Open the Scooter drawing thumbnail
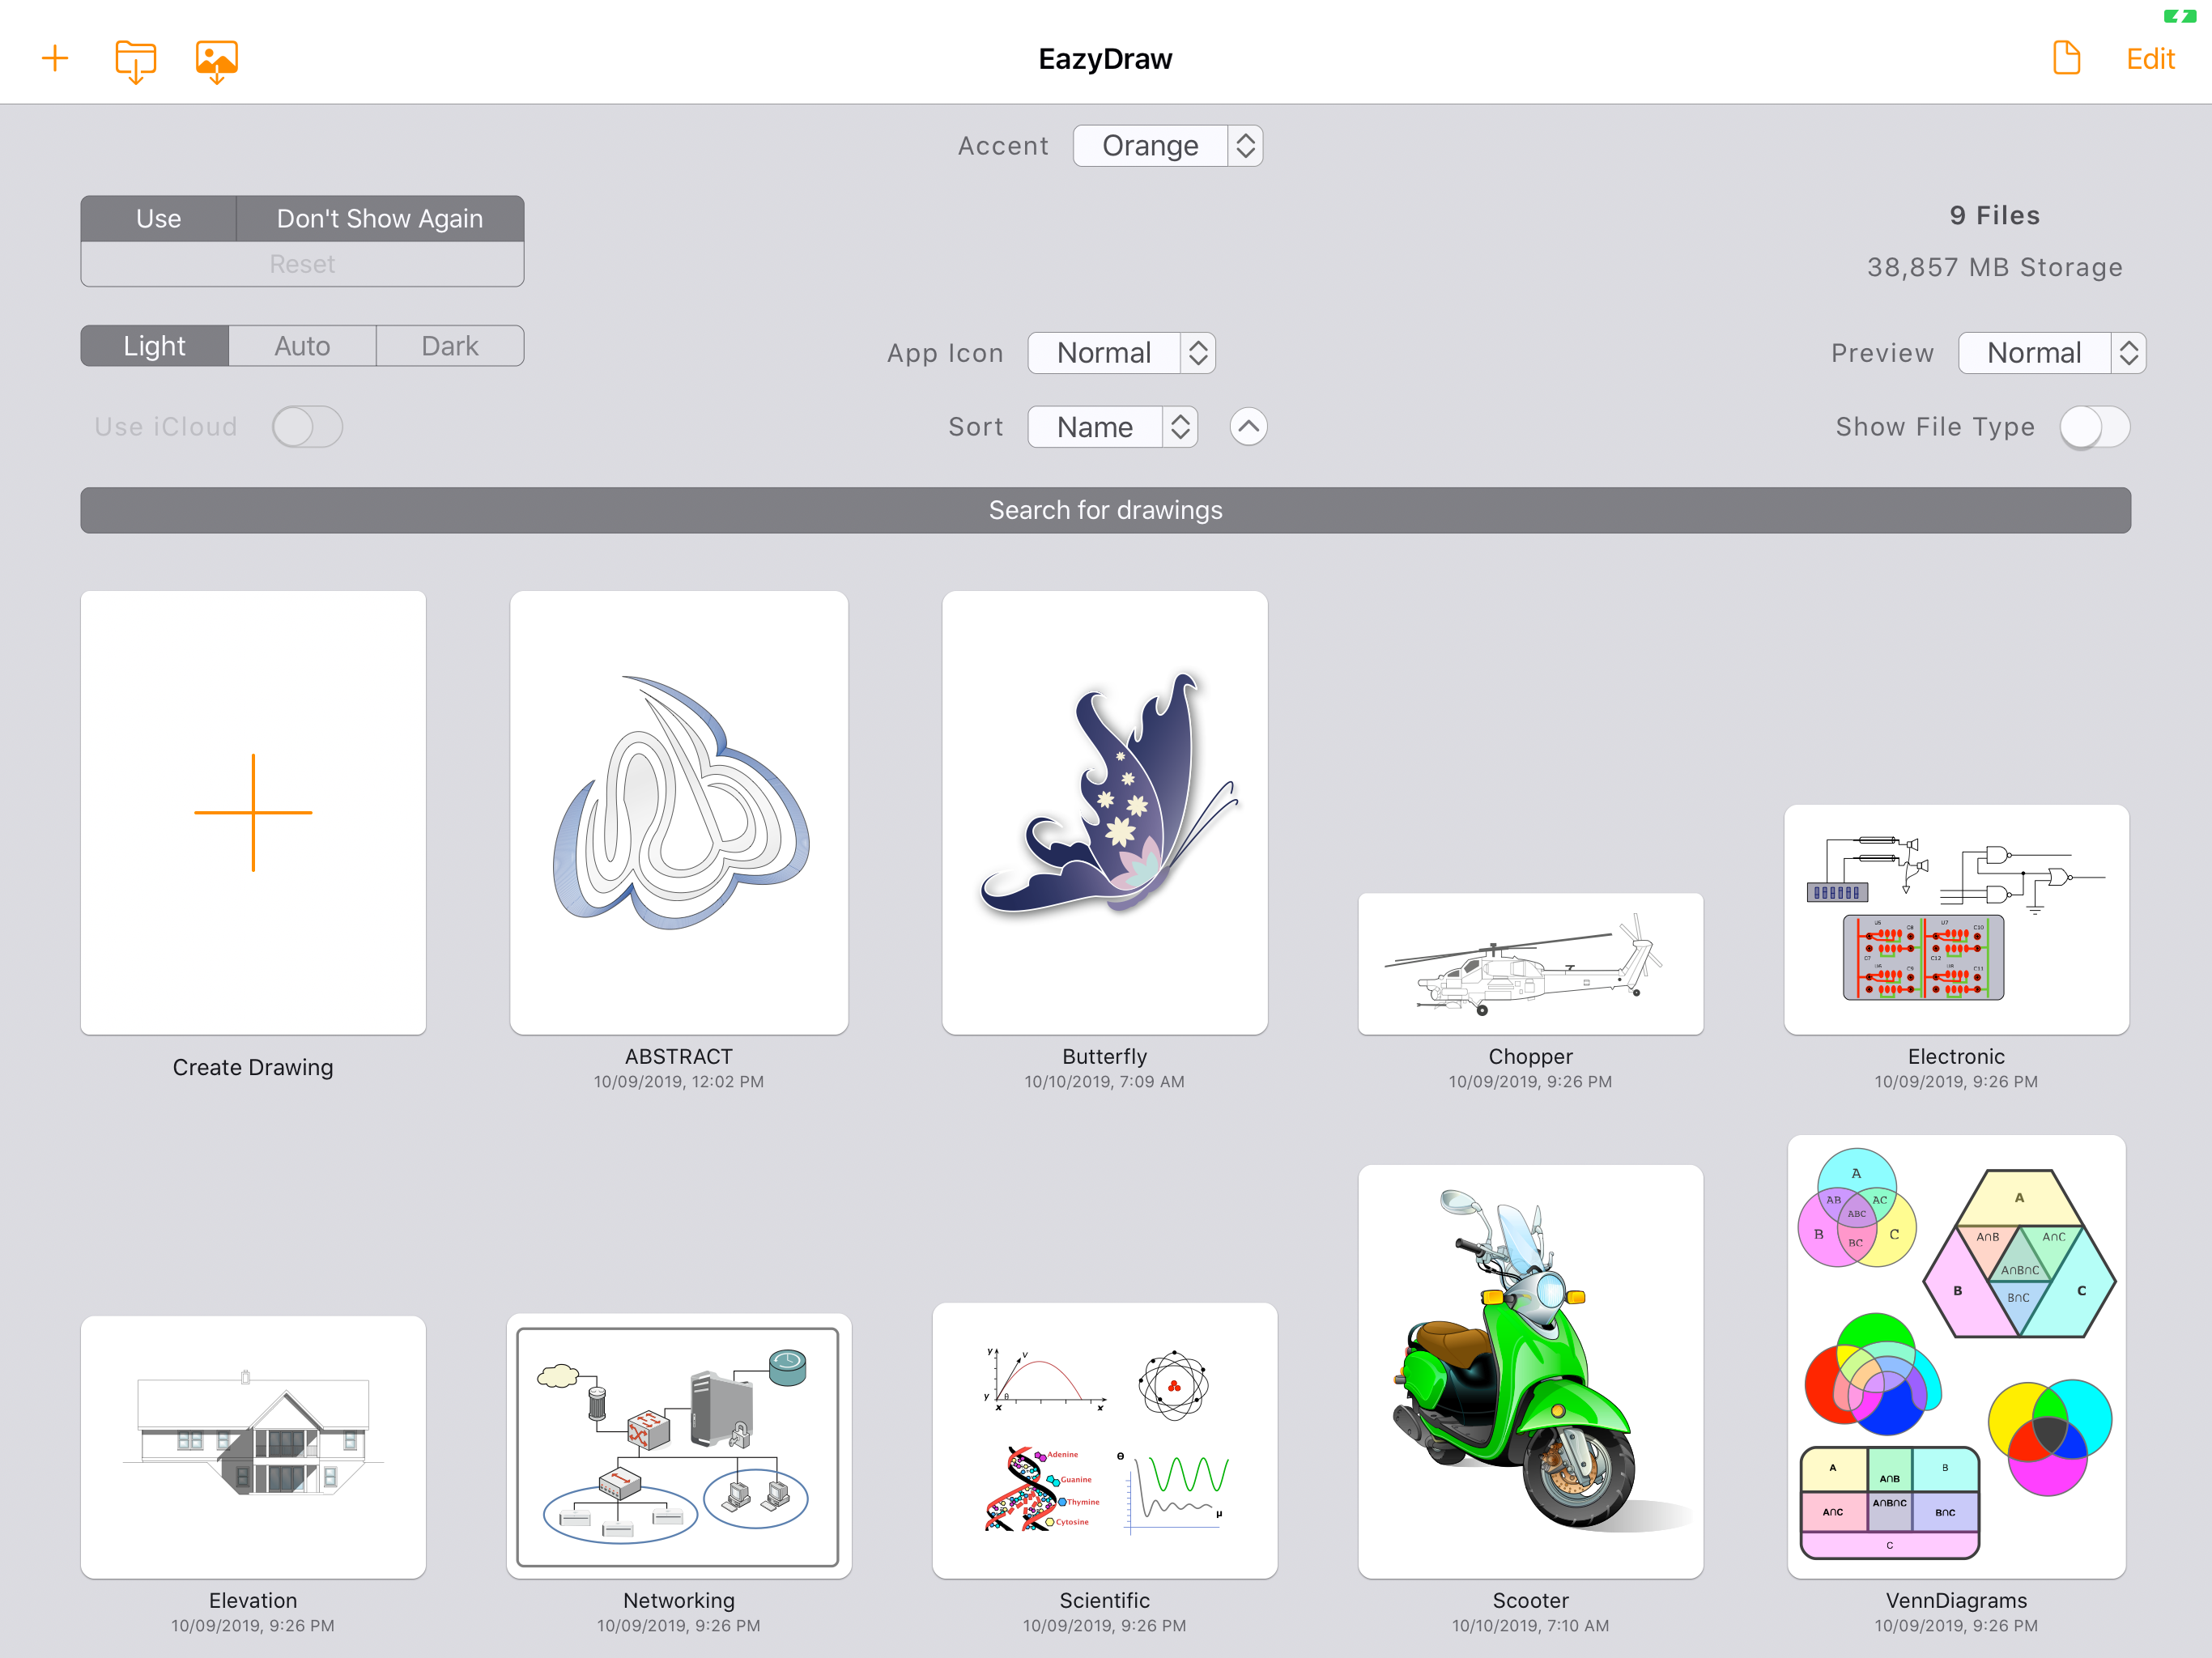Screen dimensions: 2212x1658 pos(1530,1370)
